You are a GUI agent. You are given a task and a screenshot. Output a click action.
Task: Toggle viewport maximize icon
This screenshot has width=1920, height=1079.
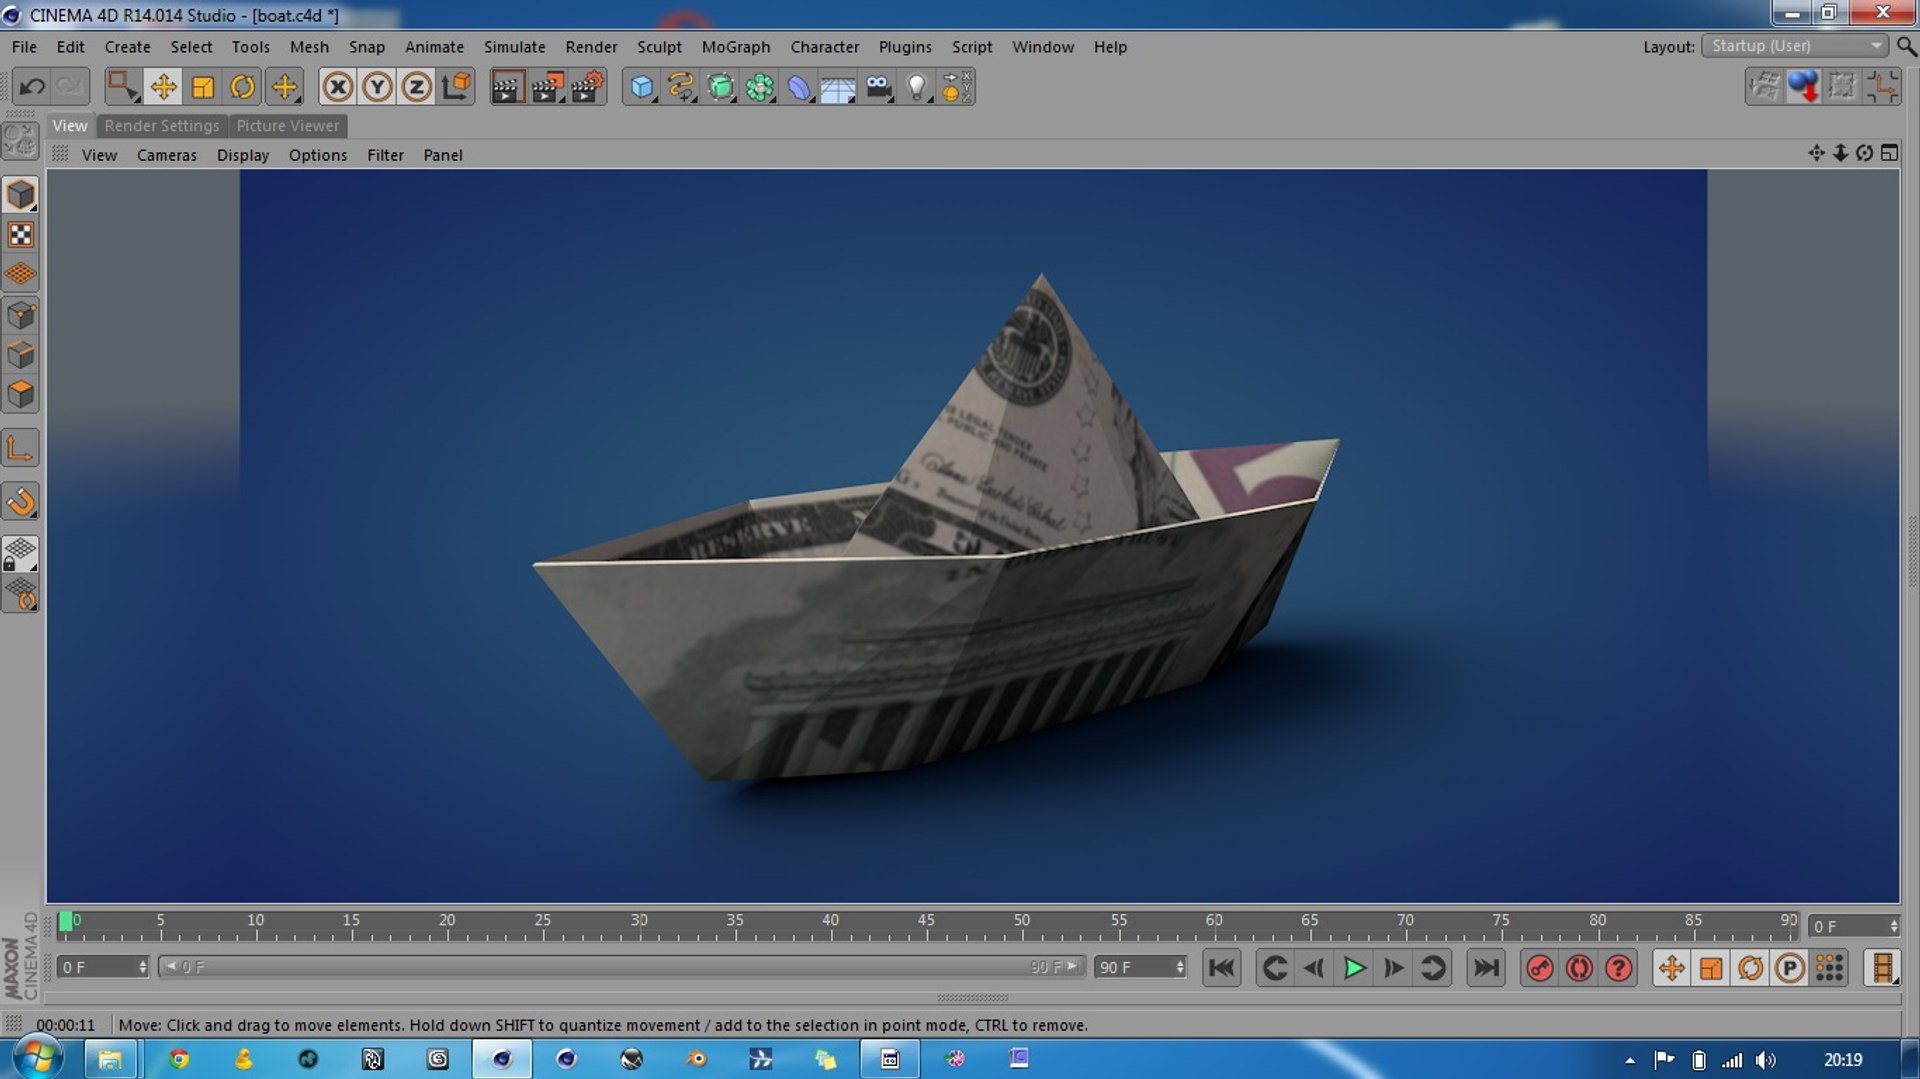point(1889,153)
